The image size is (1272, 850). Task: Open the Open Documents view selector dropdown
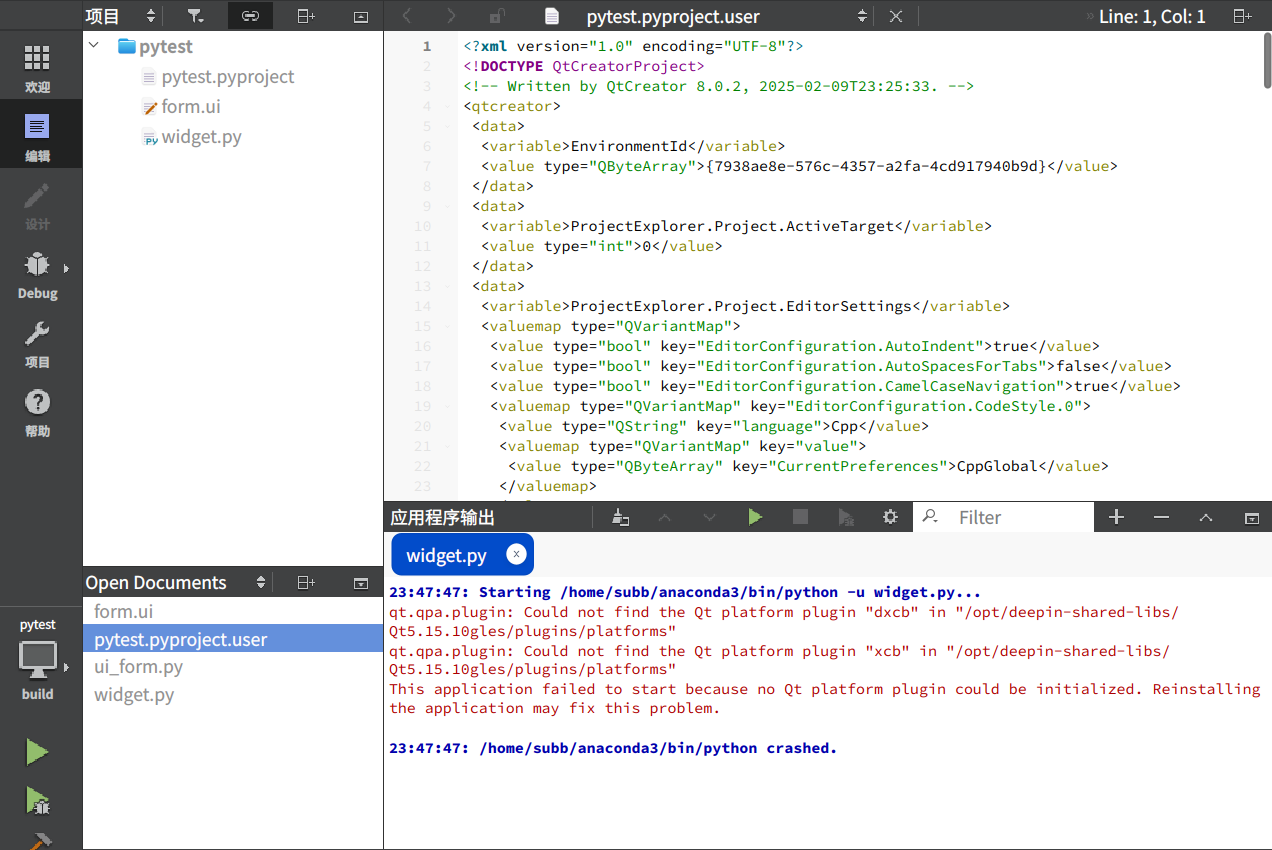(176, 582)
